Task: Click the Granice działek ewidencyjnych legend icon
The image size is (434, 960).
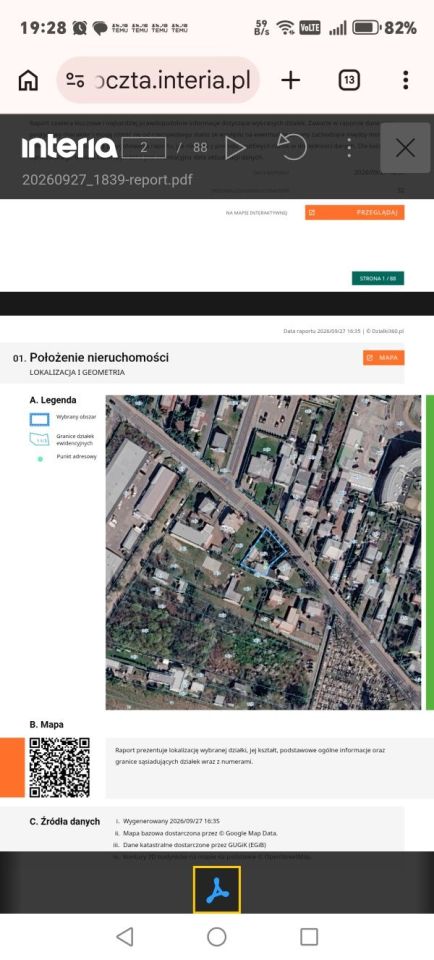Action: (x=40, y=439)
